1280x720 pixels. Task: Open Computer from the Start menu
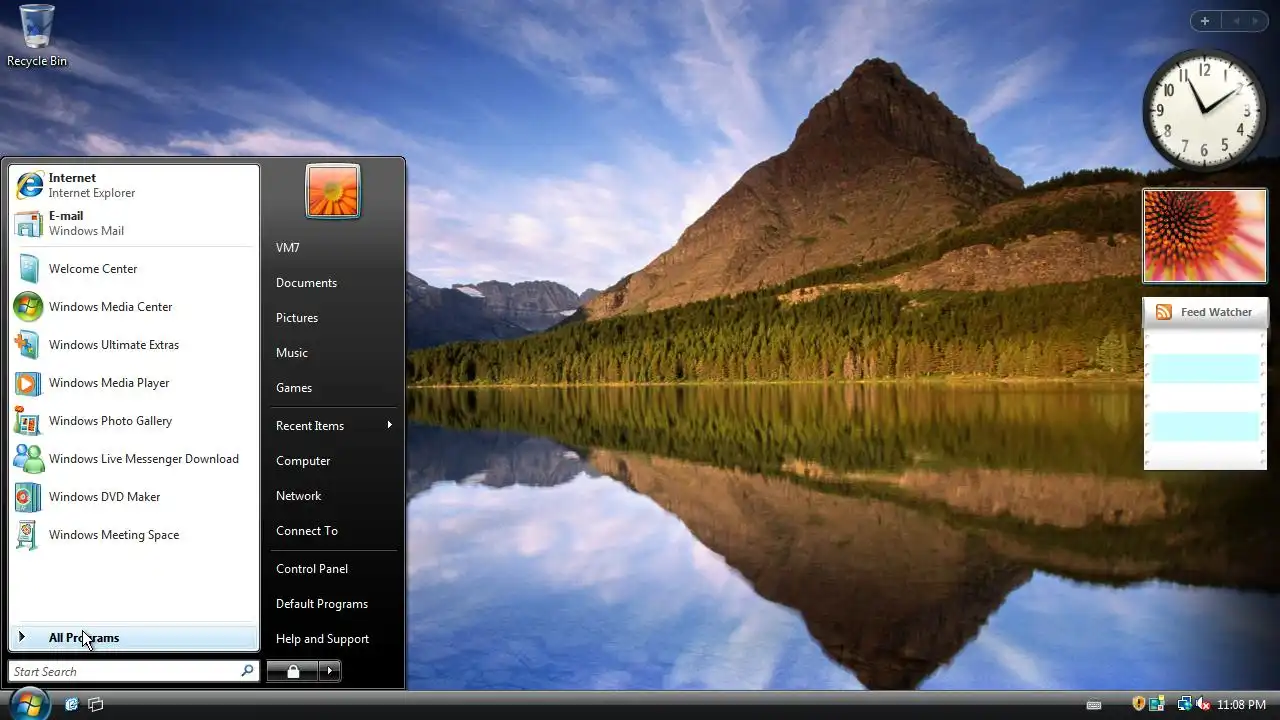[x=333, y=461]
